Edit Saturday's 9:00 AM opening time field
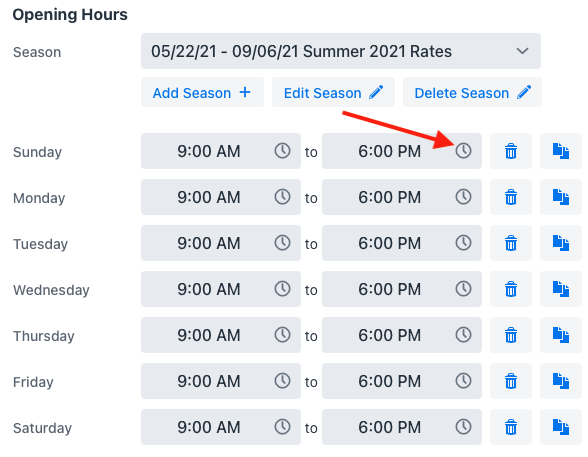The image size is (588, 457). pos(220,427)
